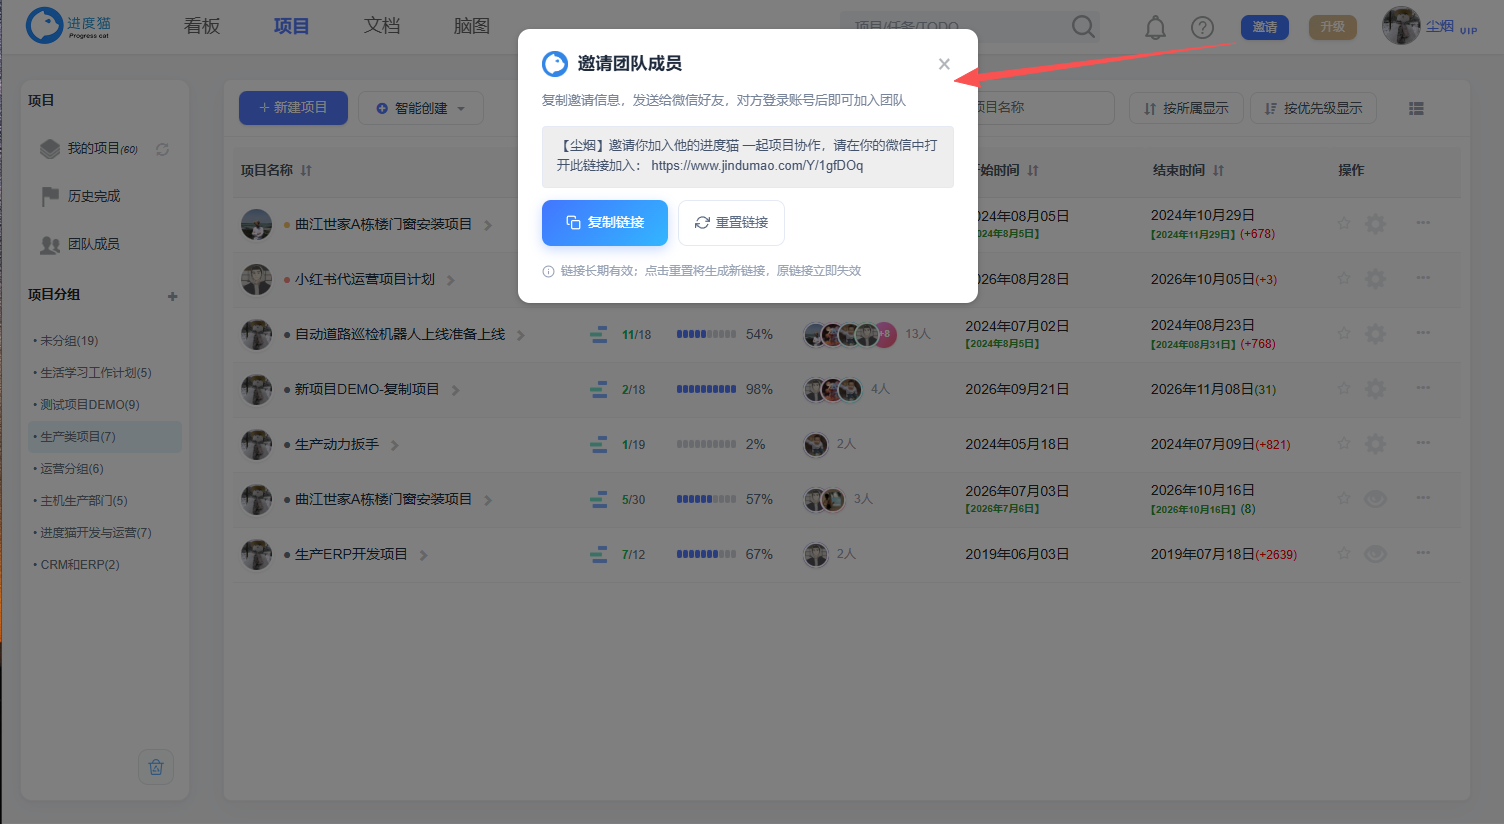Close the invite team members dialog
Image resolution: width=1505 pixels, height=824 pixels.
tap(944, 64)
